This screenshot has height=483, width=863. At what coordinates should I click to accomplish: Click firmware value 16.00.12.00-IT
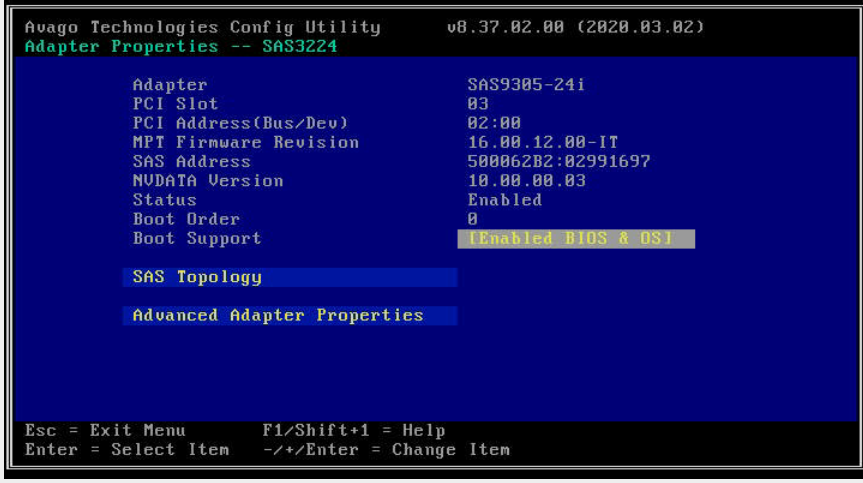click(x=543, y=142)
